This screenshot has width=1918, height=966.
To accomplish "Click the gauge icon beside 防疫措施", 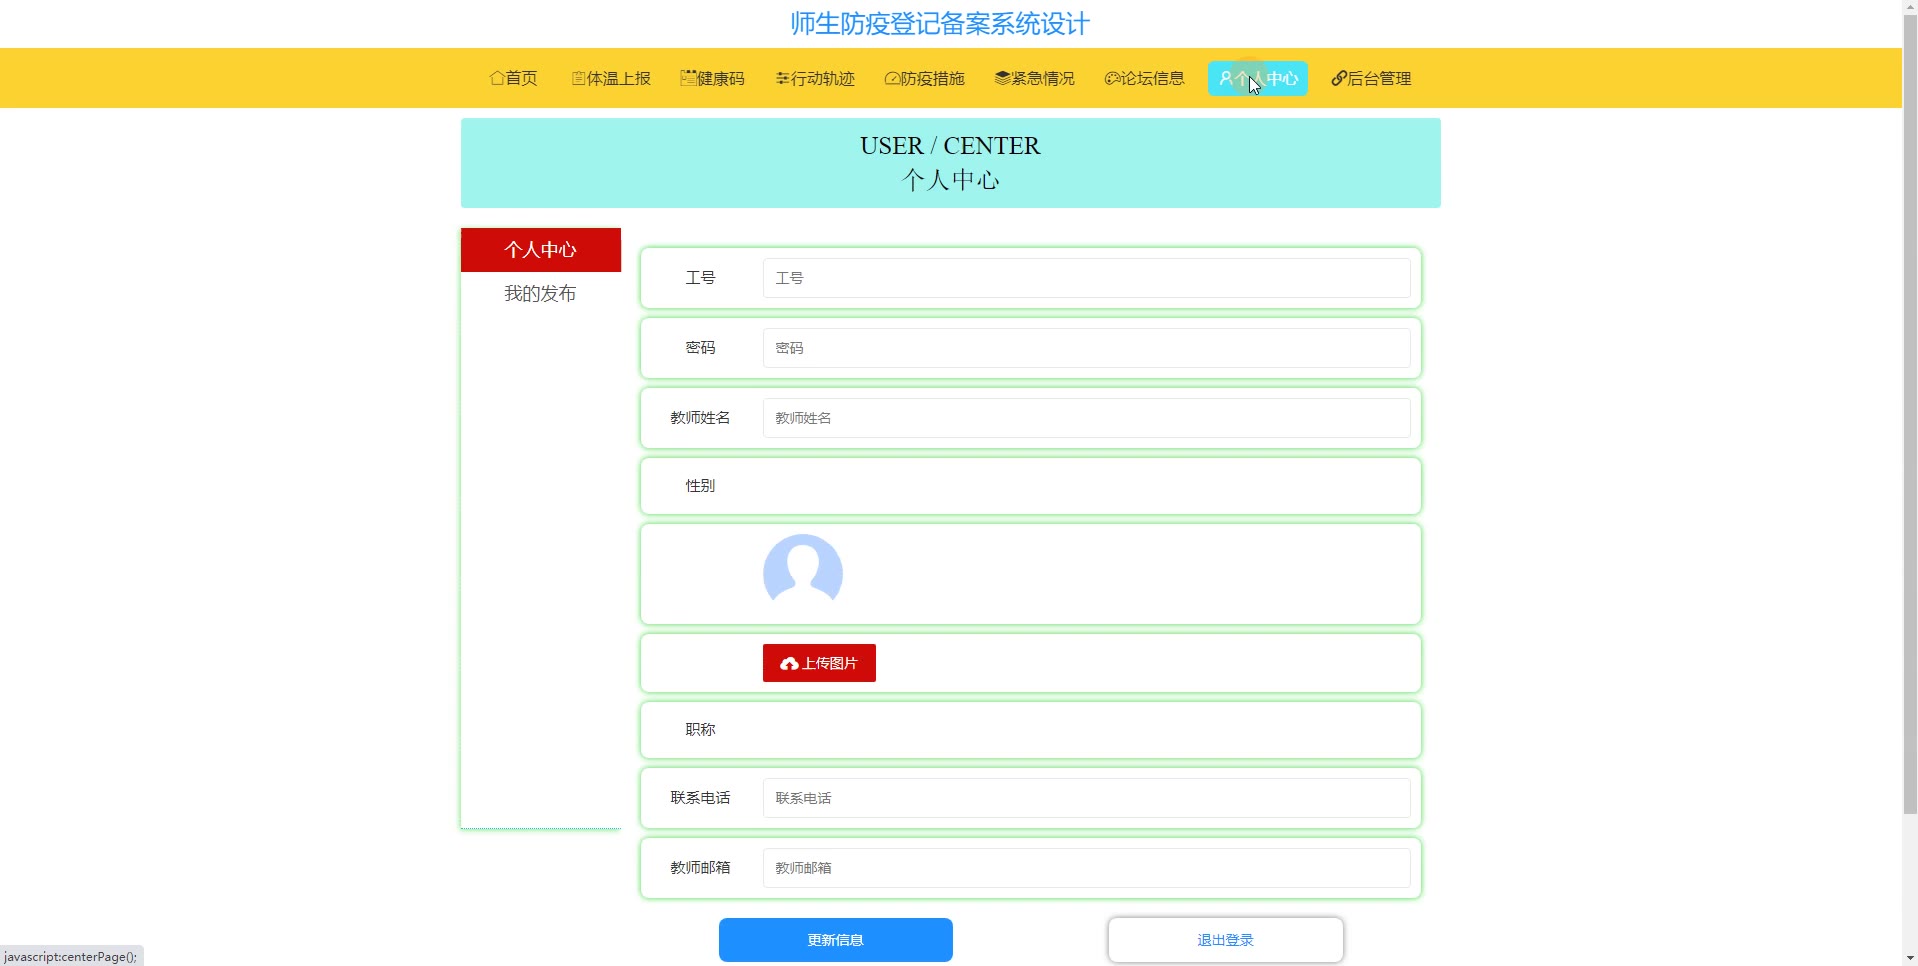I will [x=892, y=78].
